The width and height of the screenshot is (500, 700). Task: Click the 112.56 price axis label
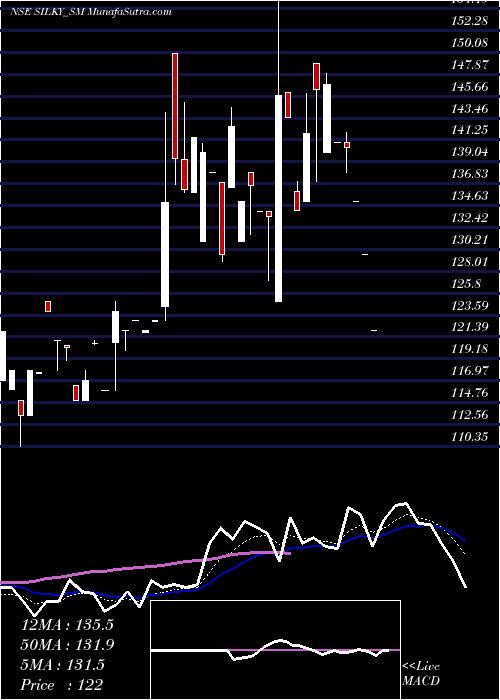coord(471,415)
